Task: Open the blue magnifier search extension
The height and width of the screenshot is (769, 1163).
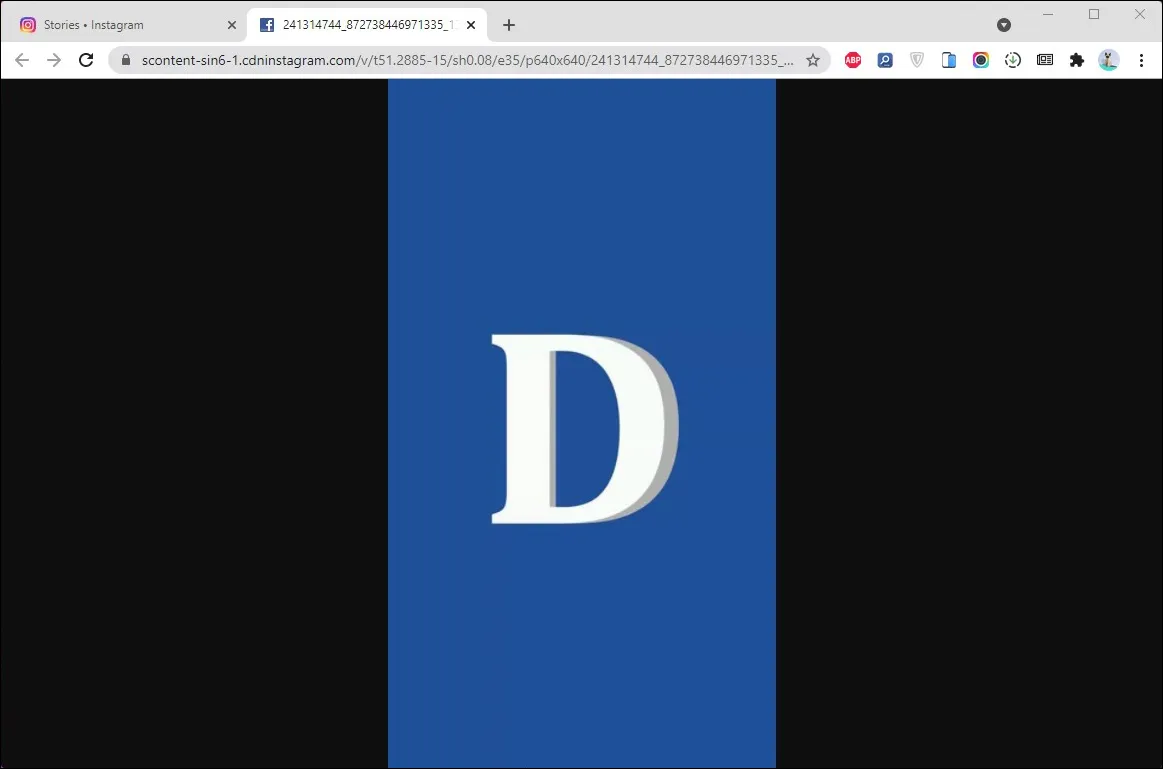Action: click(x=885, y=60)
